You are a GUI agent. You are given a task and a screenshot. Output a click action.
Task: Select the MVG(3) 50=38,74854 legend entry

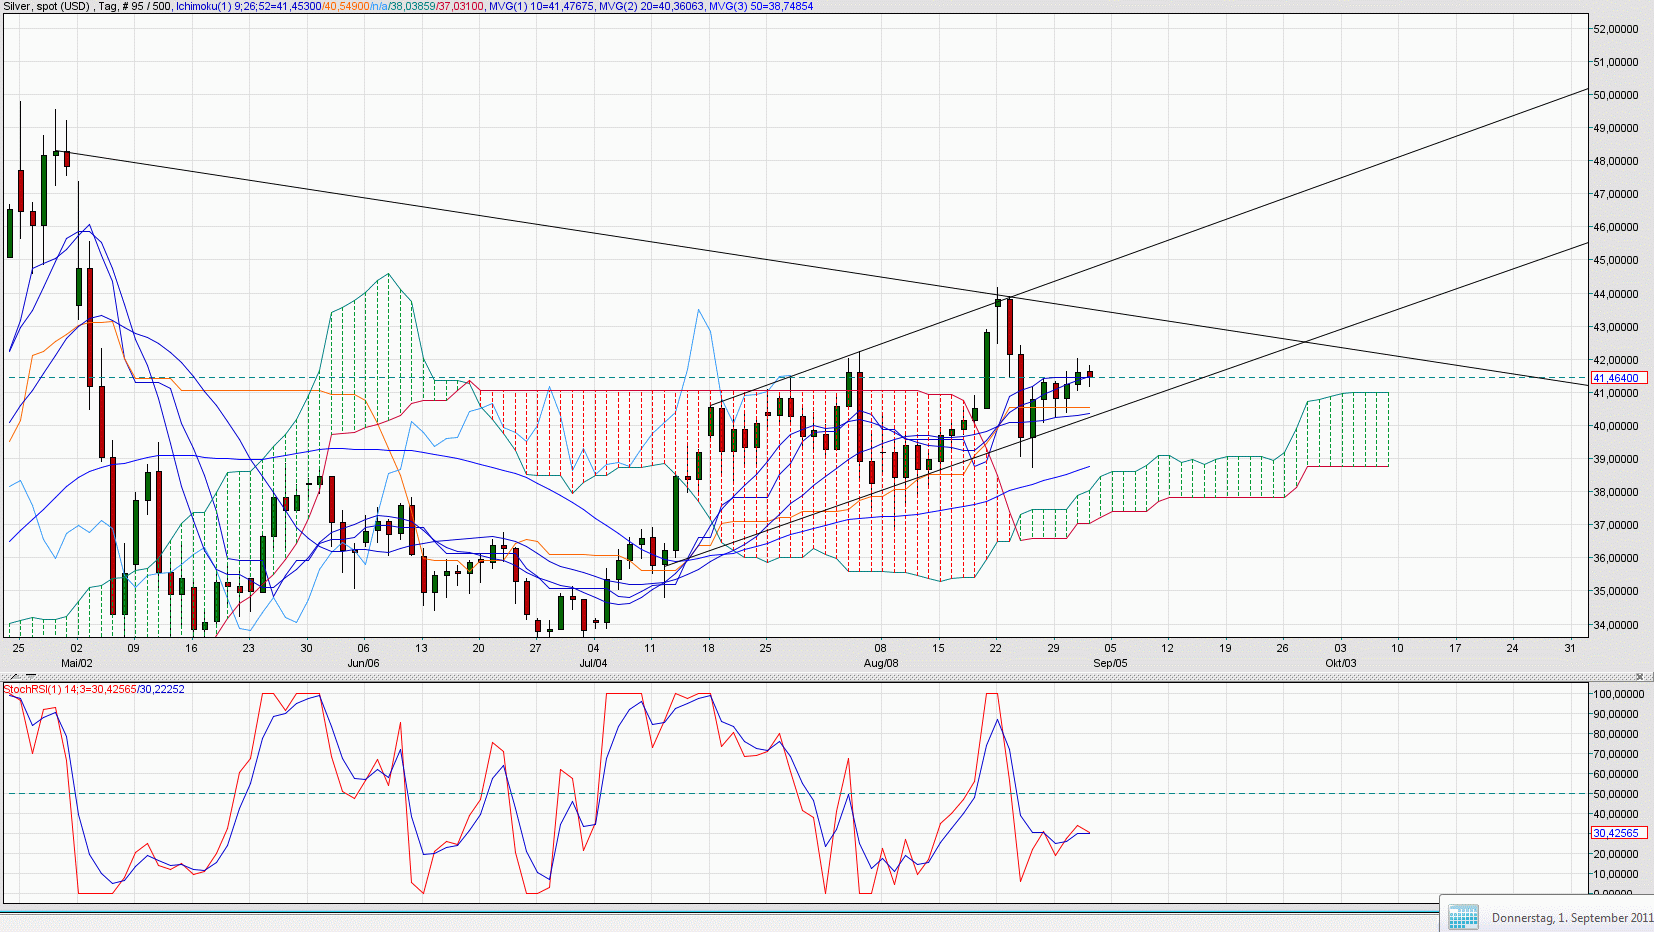761,6
